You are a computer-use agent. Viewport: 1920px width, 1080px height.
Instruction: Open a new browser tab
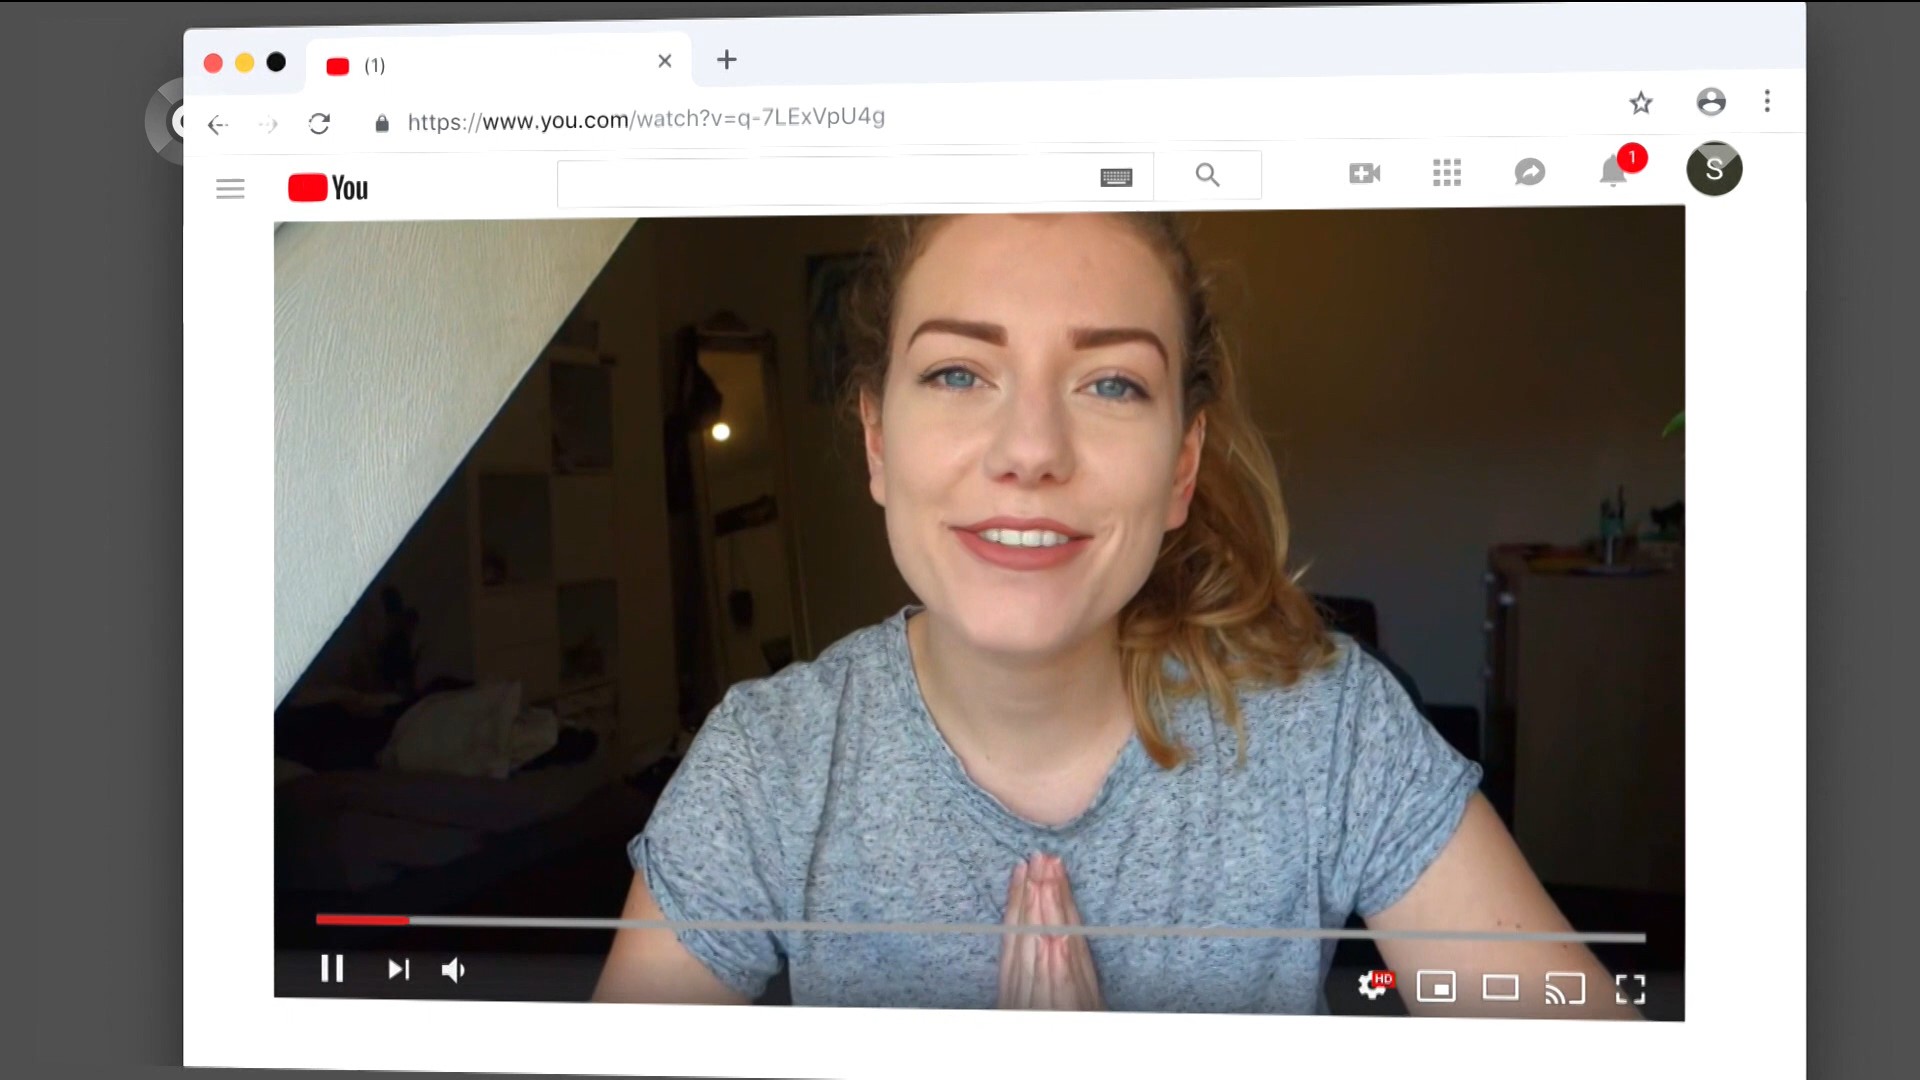[727, 60]
